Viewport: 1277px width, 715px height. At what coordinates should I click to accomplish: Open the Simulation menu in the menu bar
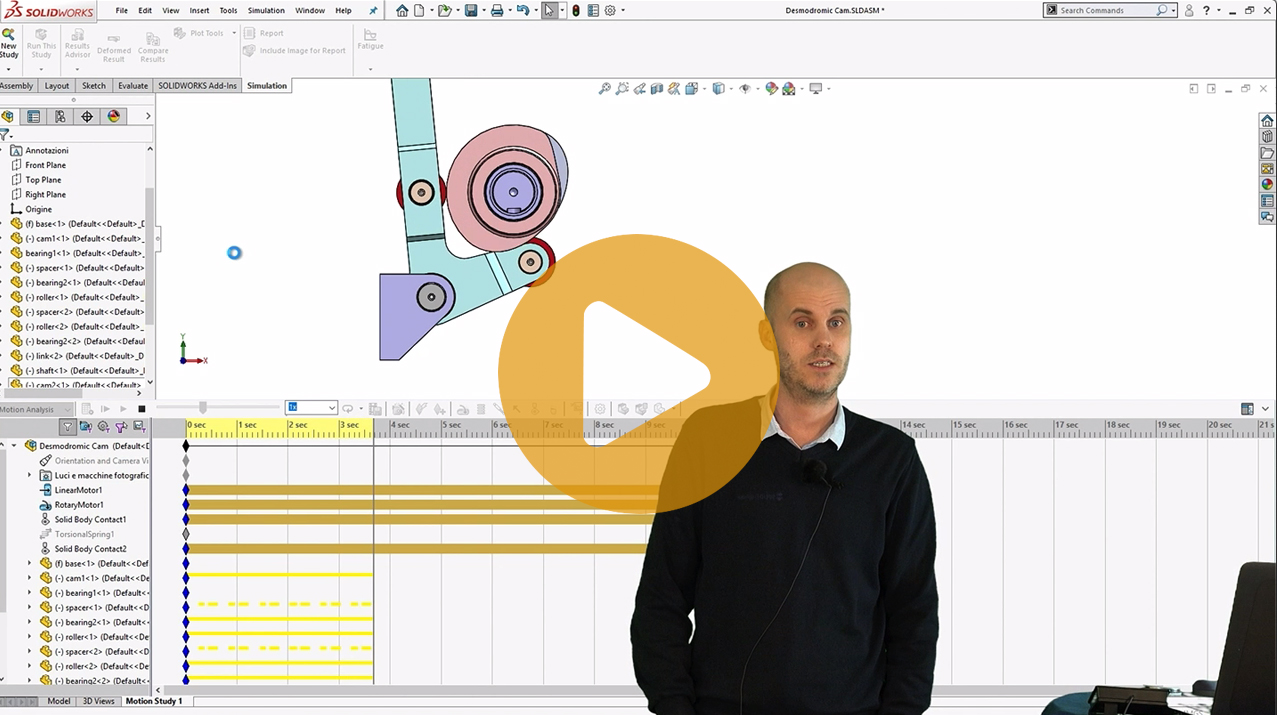coord(265,11)
